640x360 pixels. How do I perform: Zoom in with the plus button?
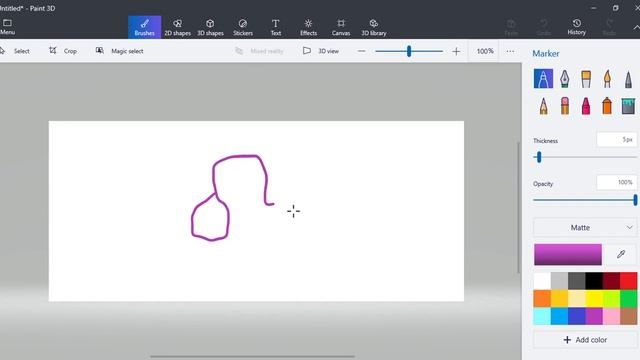tap(456, 51)
